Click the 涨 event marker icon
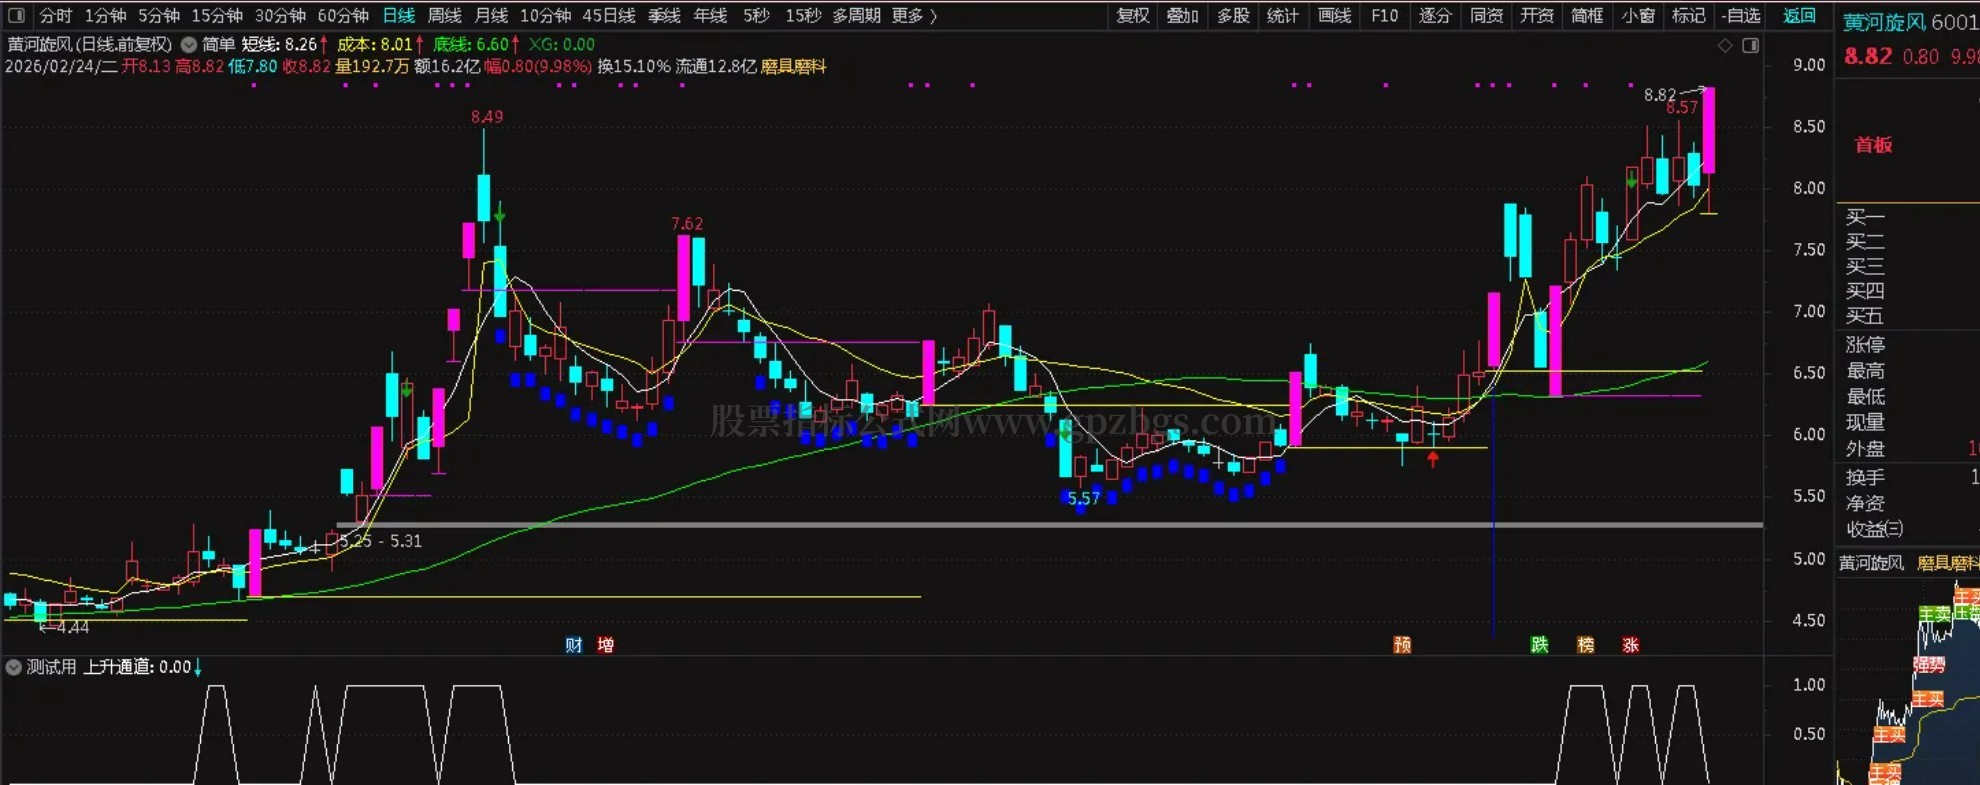This screenshot has height=785, width=1980. (x=1630, y=645)
